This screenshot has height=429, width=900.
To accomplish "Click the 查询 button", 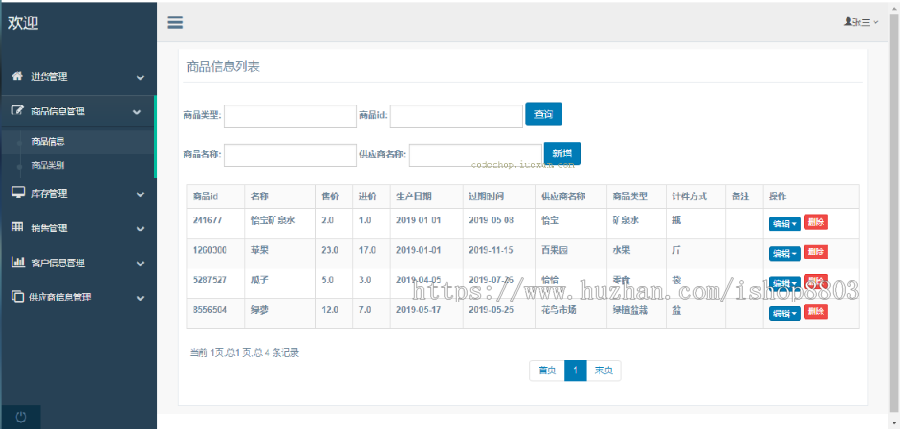I will 543,114.
